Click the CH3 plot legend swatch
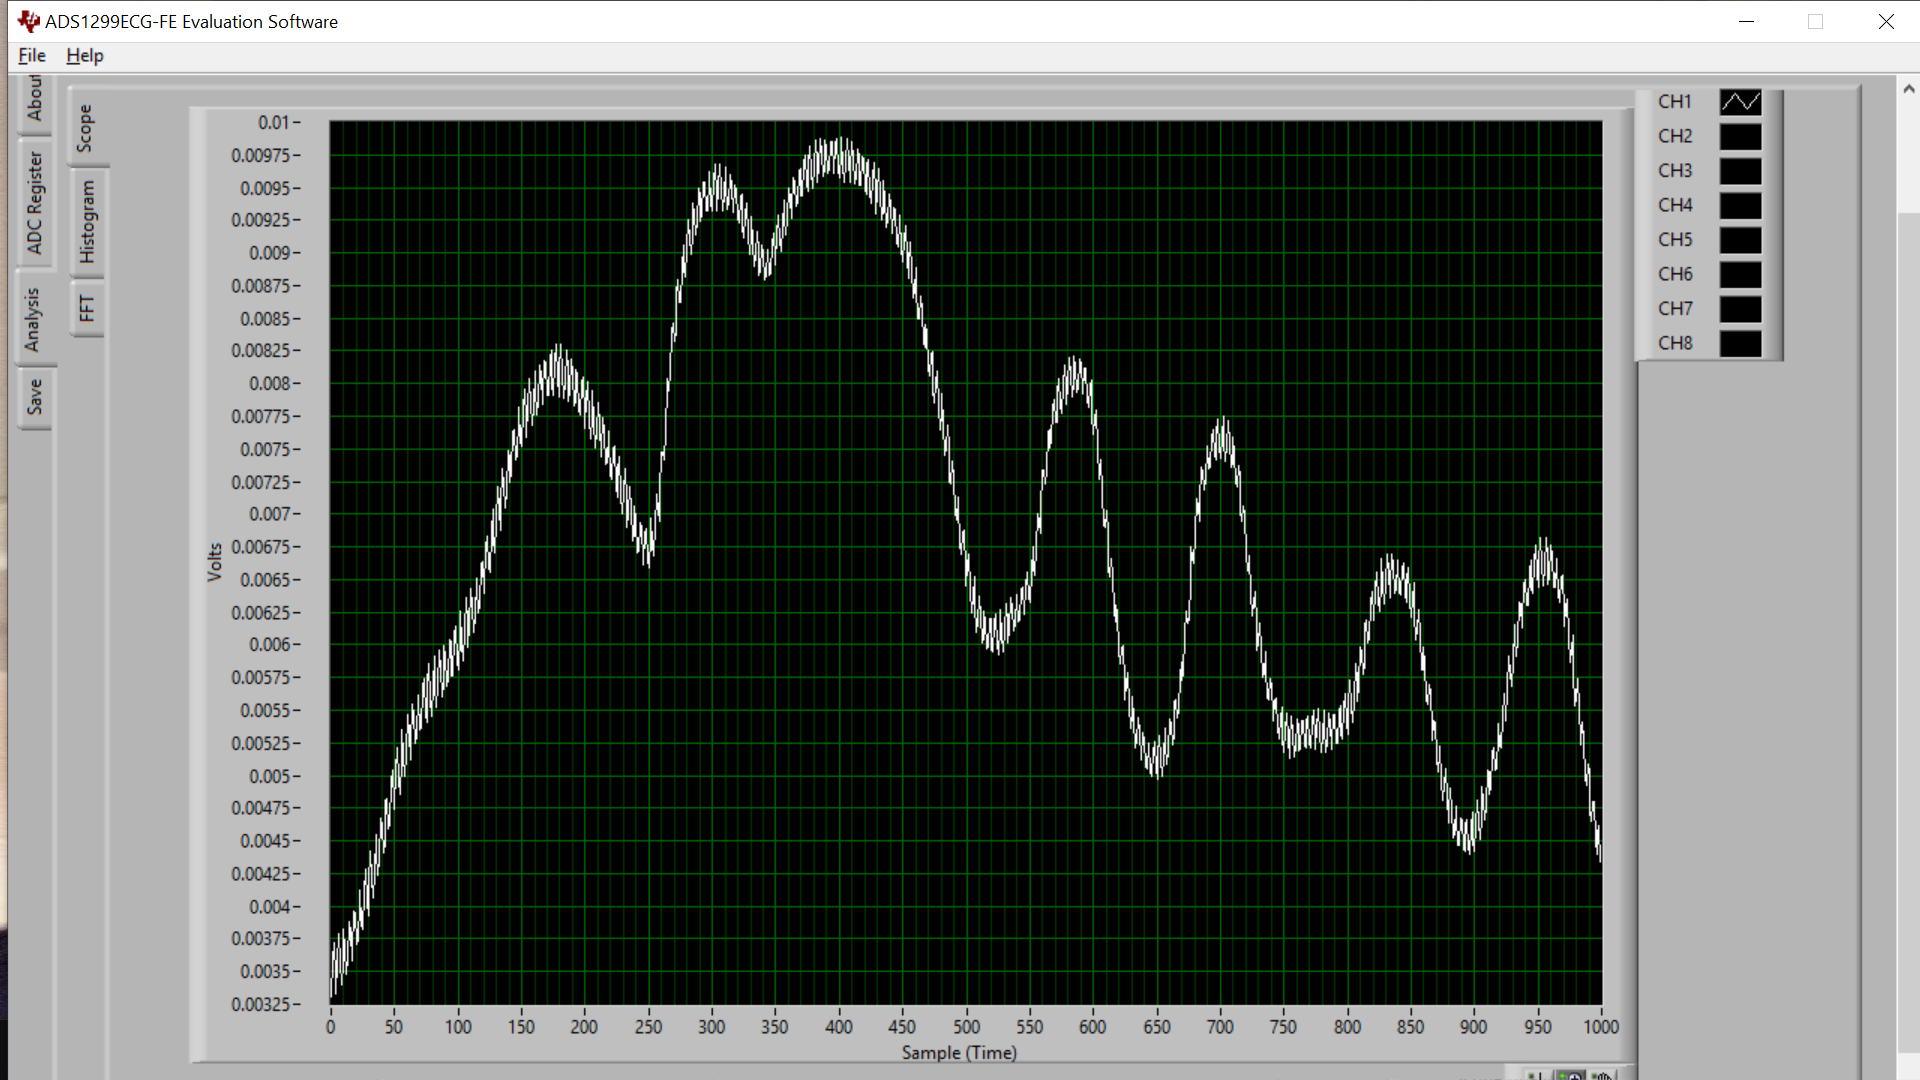1920x1080 pixels. [1740, 171]
